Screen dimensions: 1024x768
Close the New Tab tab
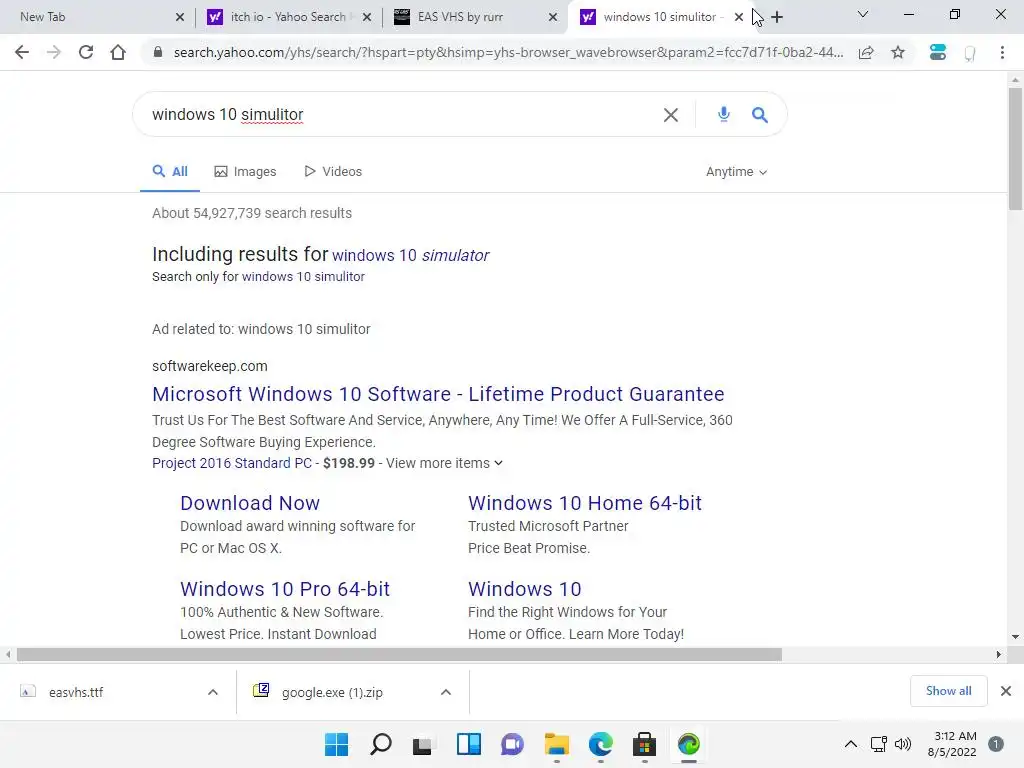click(x=180, y=17)
